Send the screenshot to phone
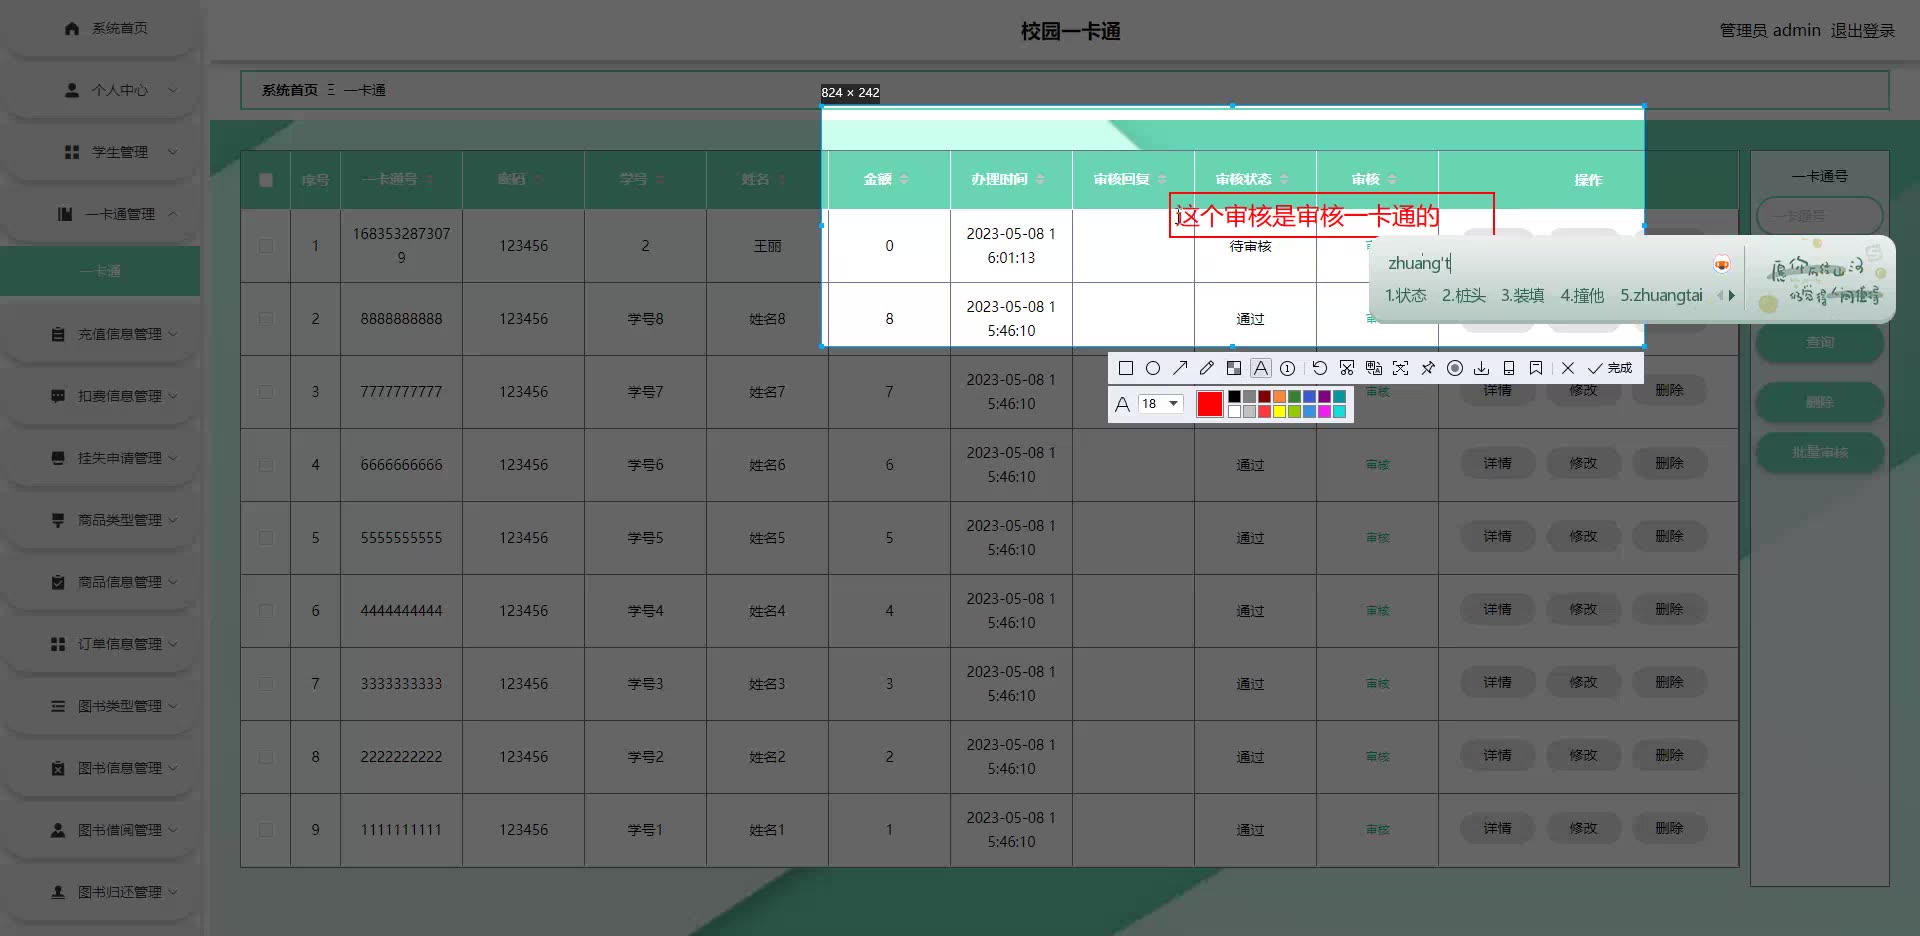 pyautogui.click(x=1509, y=368)
